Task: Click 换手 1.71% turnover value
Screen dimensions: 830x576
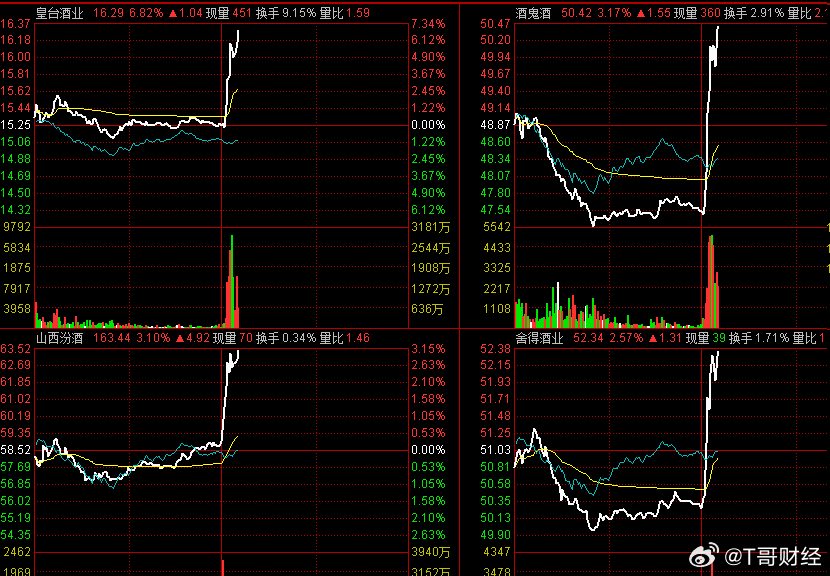Action: point(759,338)
